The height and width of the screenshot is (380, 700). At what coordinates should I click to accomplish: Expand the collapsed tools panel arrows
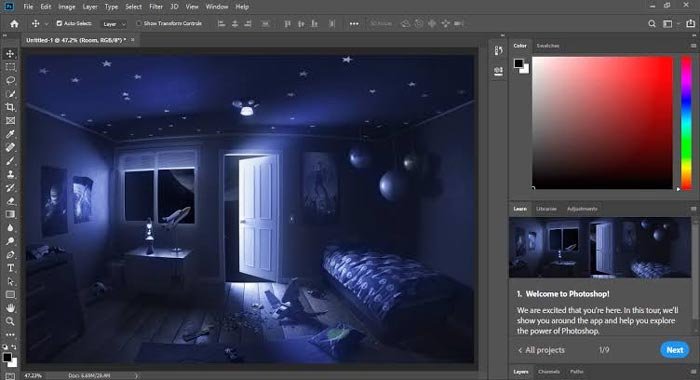point(5,36)
